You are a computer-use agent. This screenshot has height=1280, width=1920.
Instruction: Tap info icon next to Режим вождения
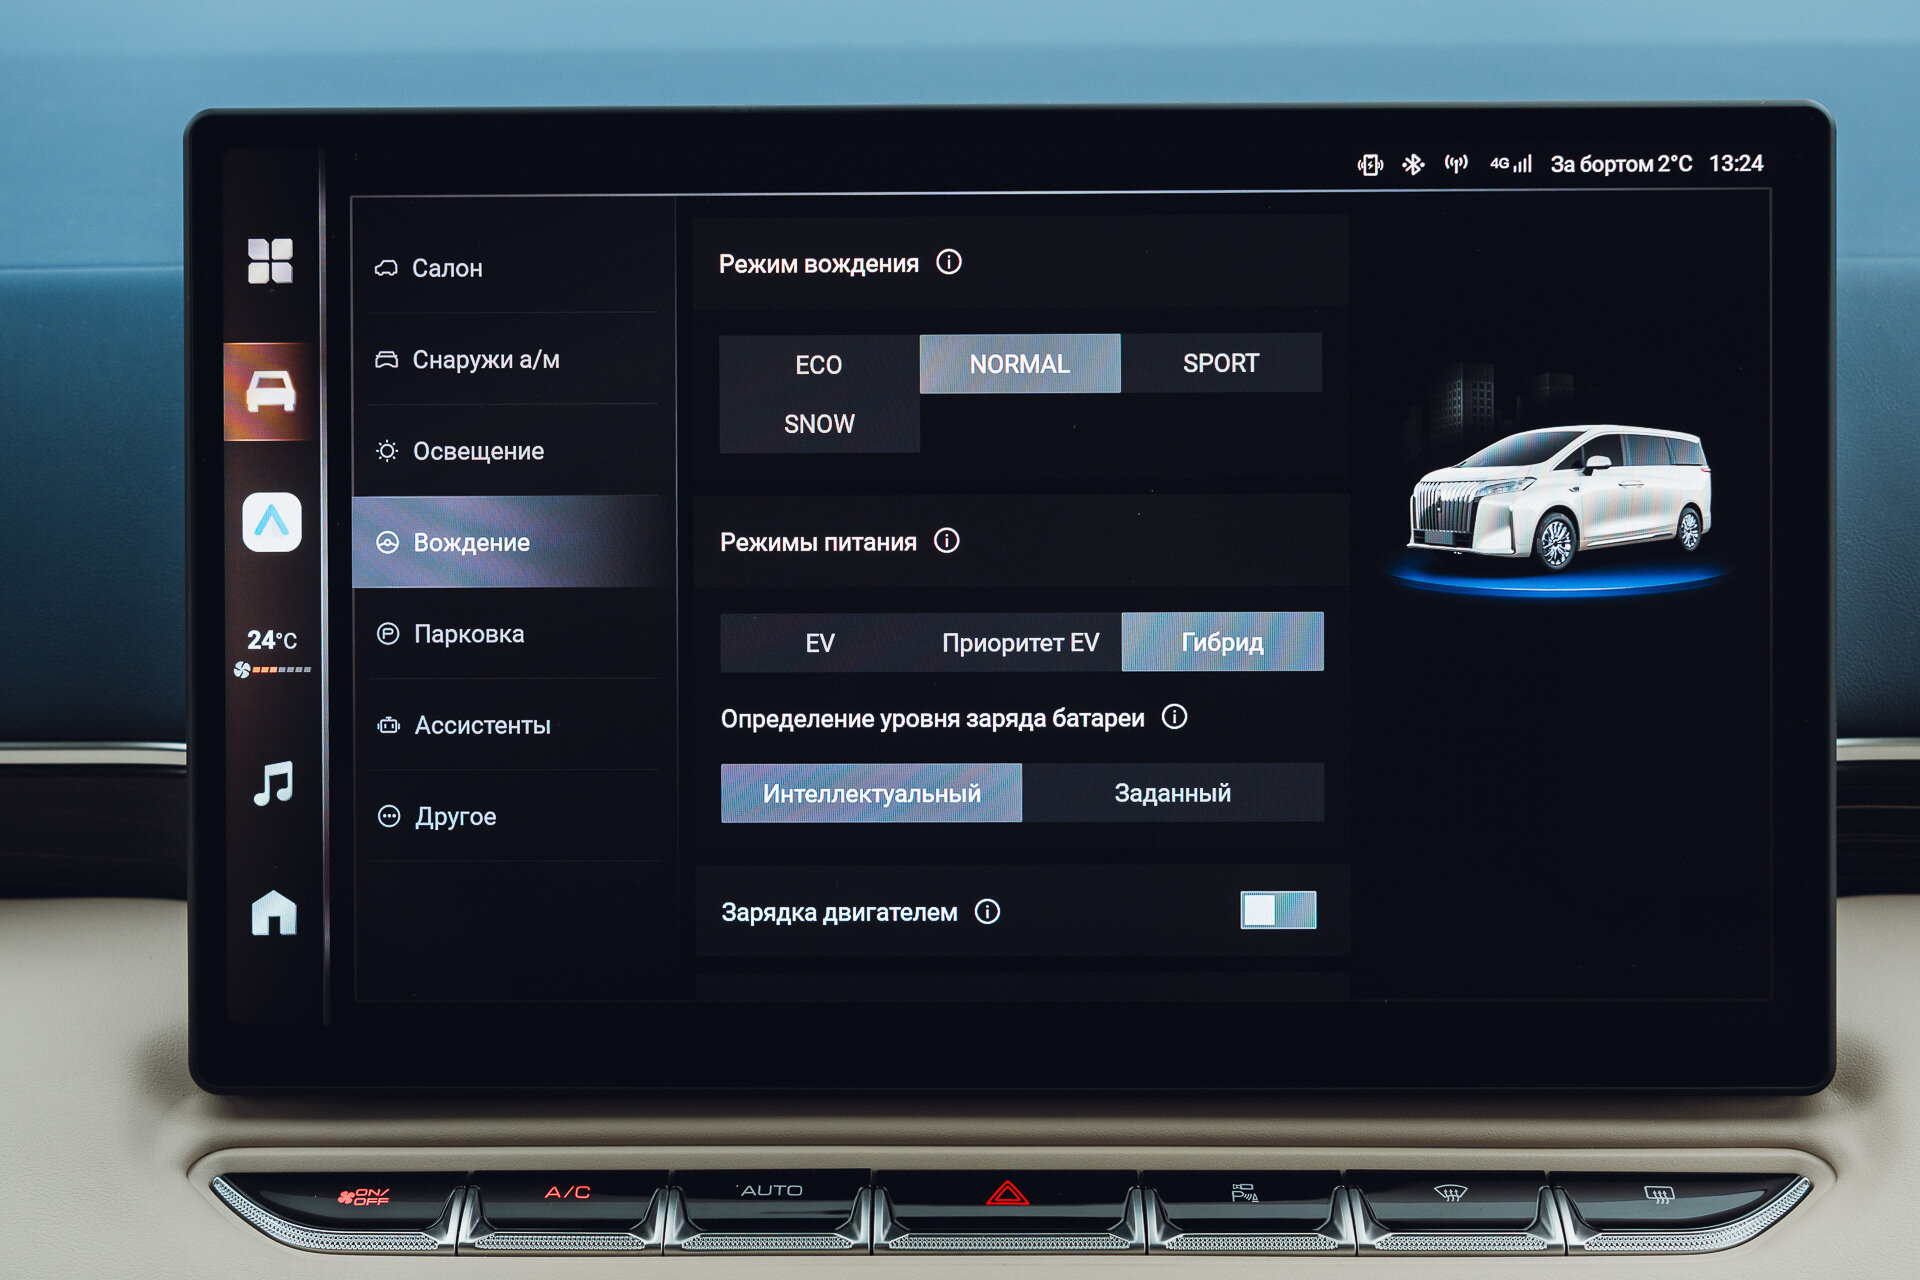pyautogui.click(x=948, y=262)
